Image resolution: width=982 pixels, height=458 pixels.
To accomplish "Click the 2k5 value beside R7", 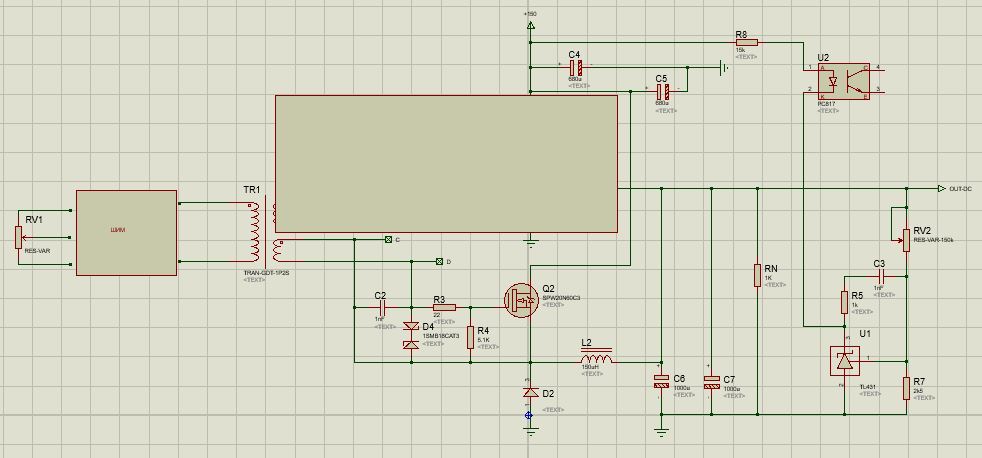I will pos(918,390).
